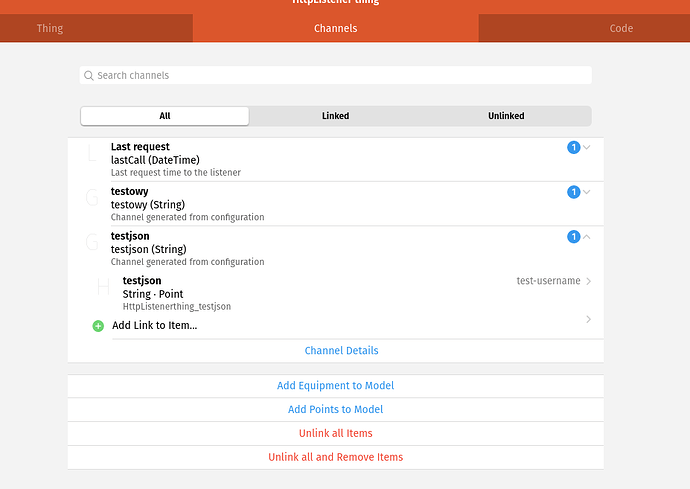The height and width of the screenshot is (489, 690).
Task: Click the green plus icon beside Add Link
Action: click(x=98, y=326)
